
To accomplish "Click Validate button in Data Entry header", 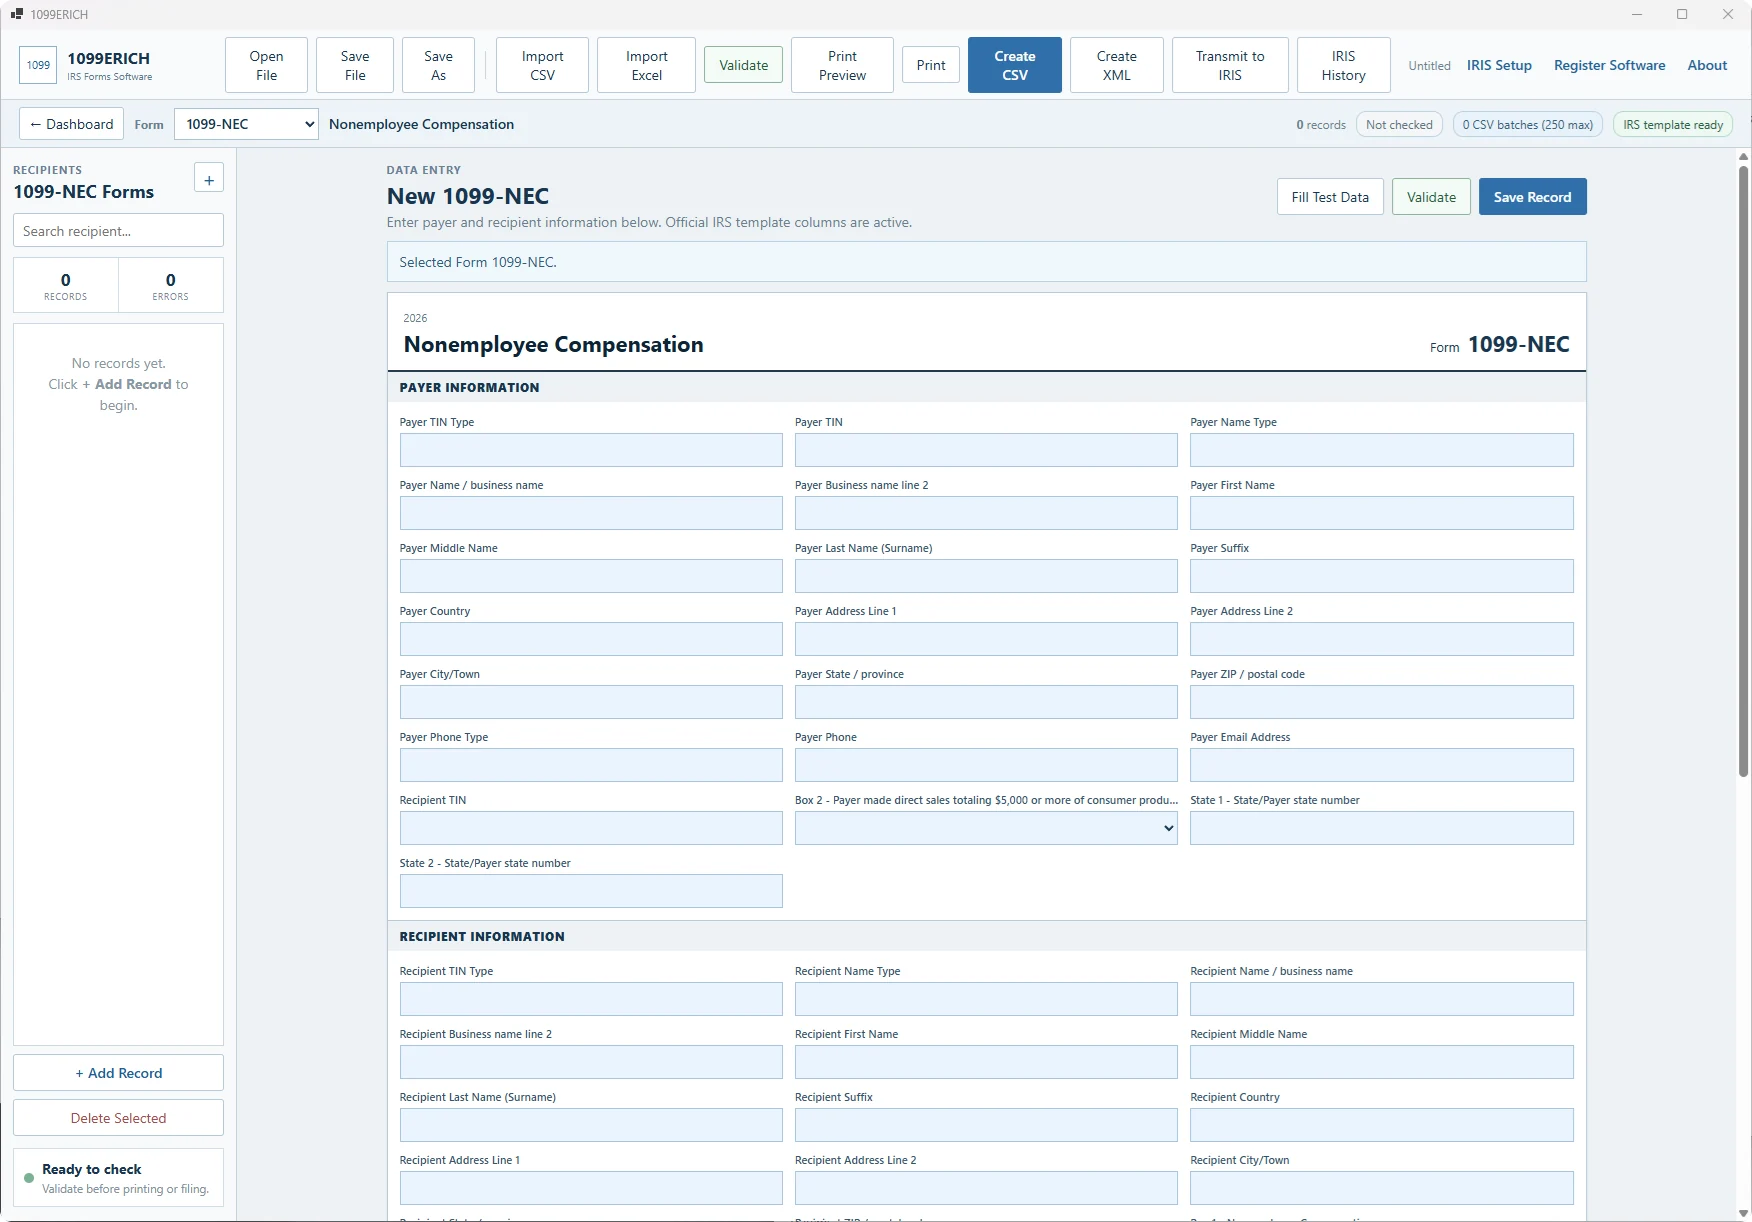I will 1431,197.
